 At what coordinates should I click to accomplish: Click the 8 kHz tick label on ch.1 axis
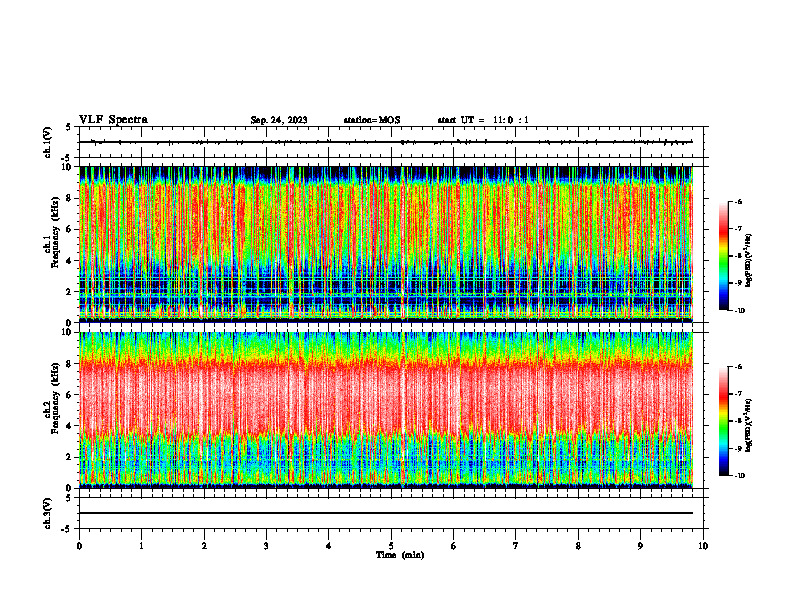69,198
